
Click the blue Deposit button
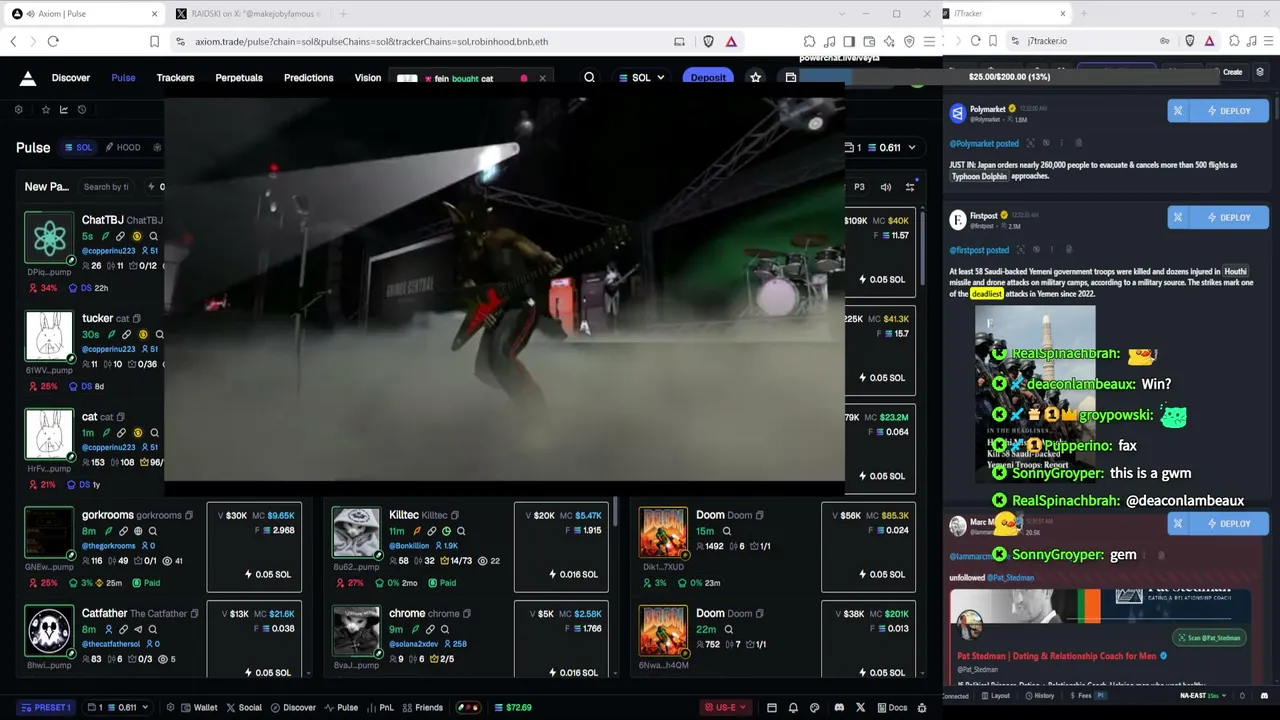(x=708, y=78)
